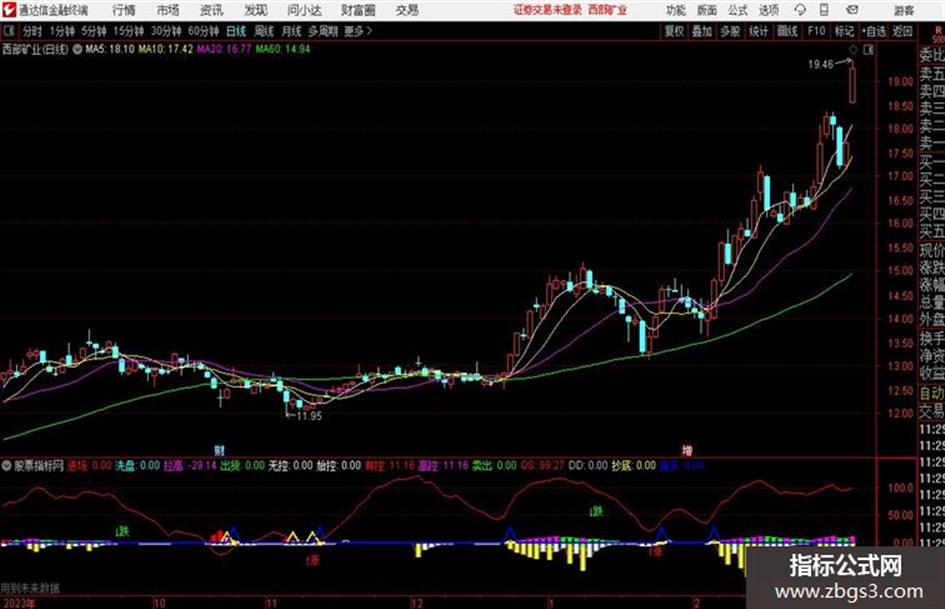
Task: Select the 周线 weekly period
Action: coord(264,31)
